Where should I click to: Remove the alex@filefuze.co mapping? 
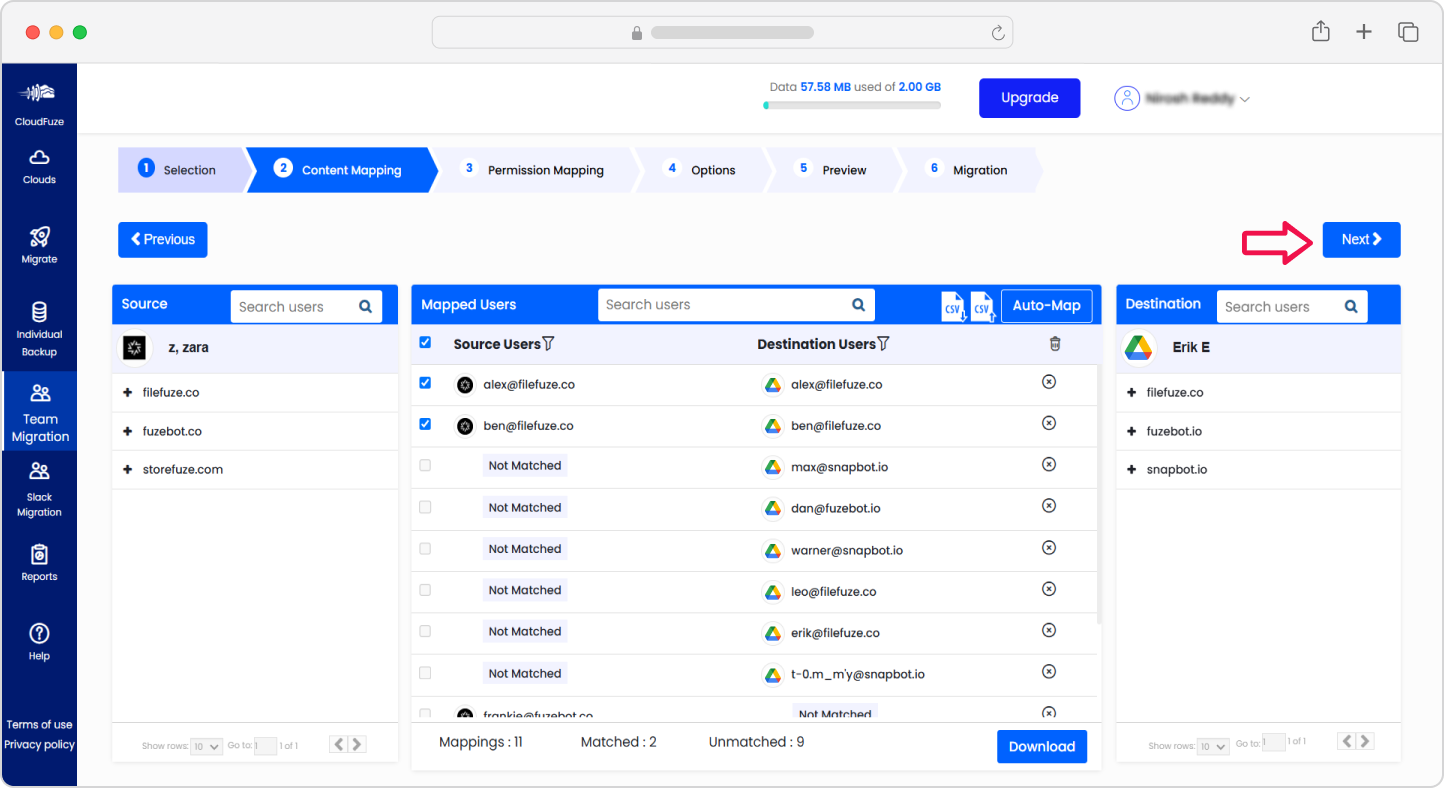tap(1049, 382)
